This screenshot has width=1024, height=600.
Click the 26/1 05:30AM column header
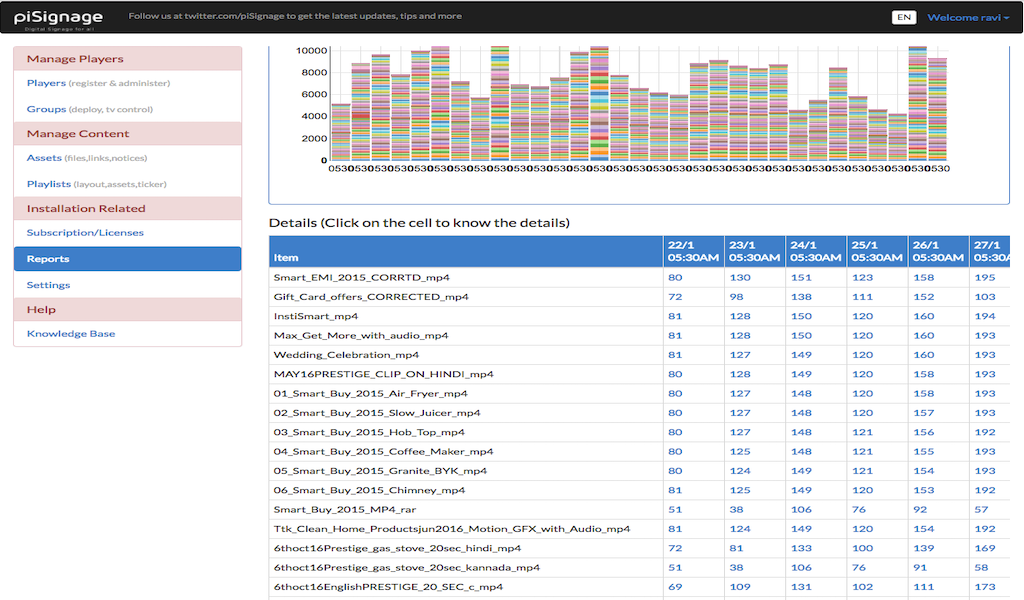click(x=938, y=251)
